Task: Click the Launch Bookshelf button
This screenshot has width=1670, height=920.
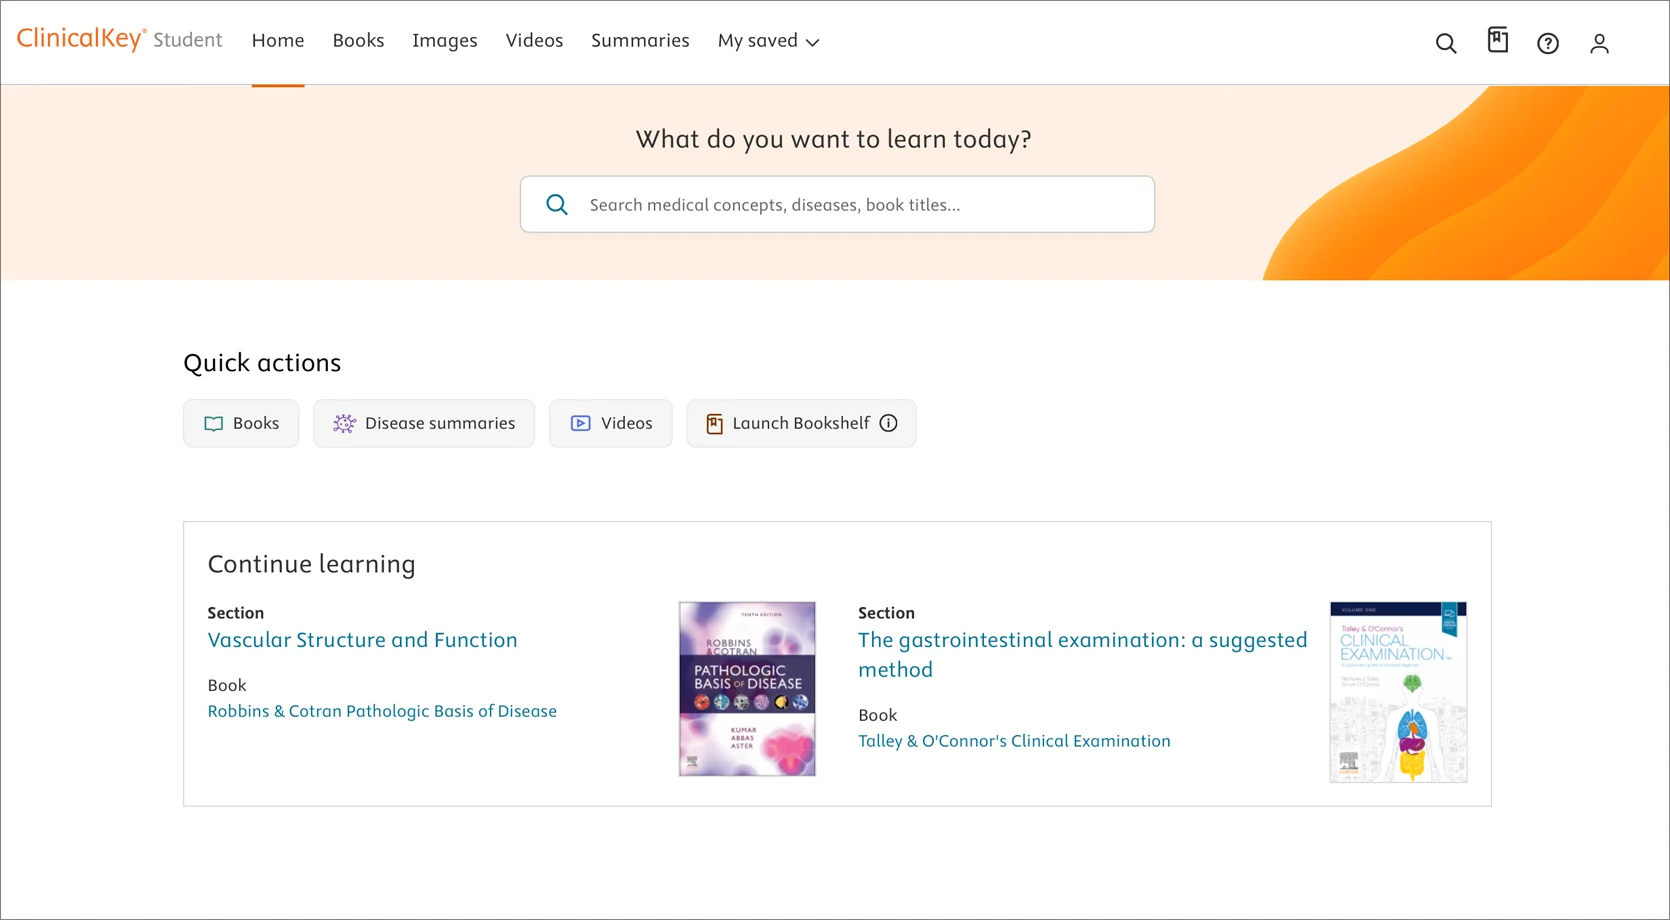Action: (801, 423)
